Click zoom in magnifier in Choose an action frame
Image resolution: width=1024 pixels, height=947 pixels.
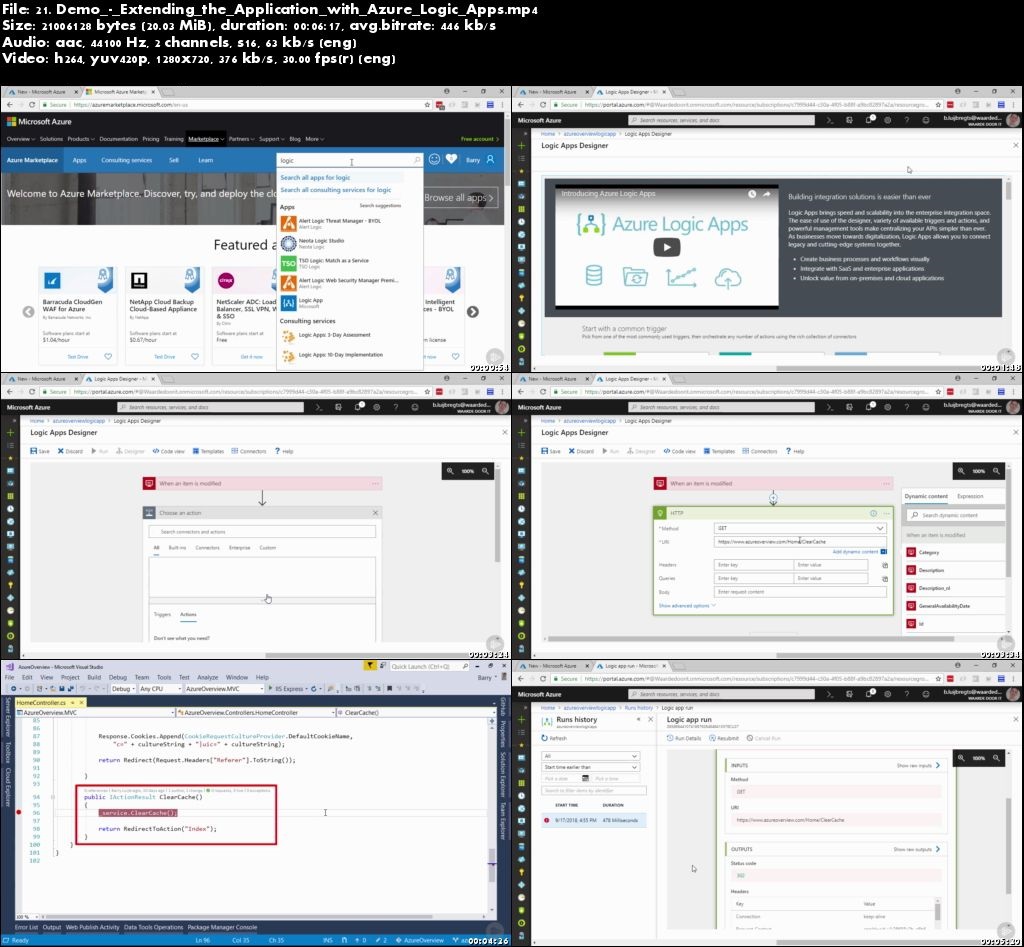point(450,471)
